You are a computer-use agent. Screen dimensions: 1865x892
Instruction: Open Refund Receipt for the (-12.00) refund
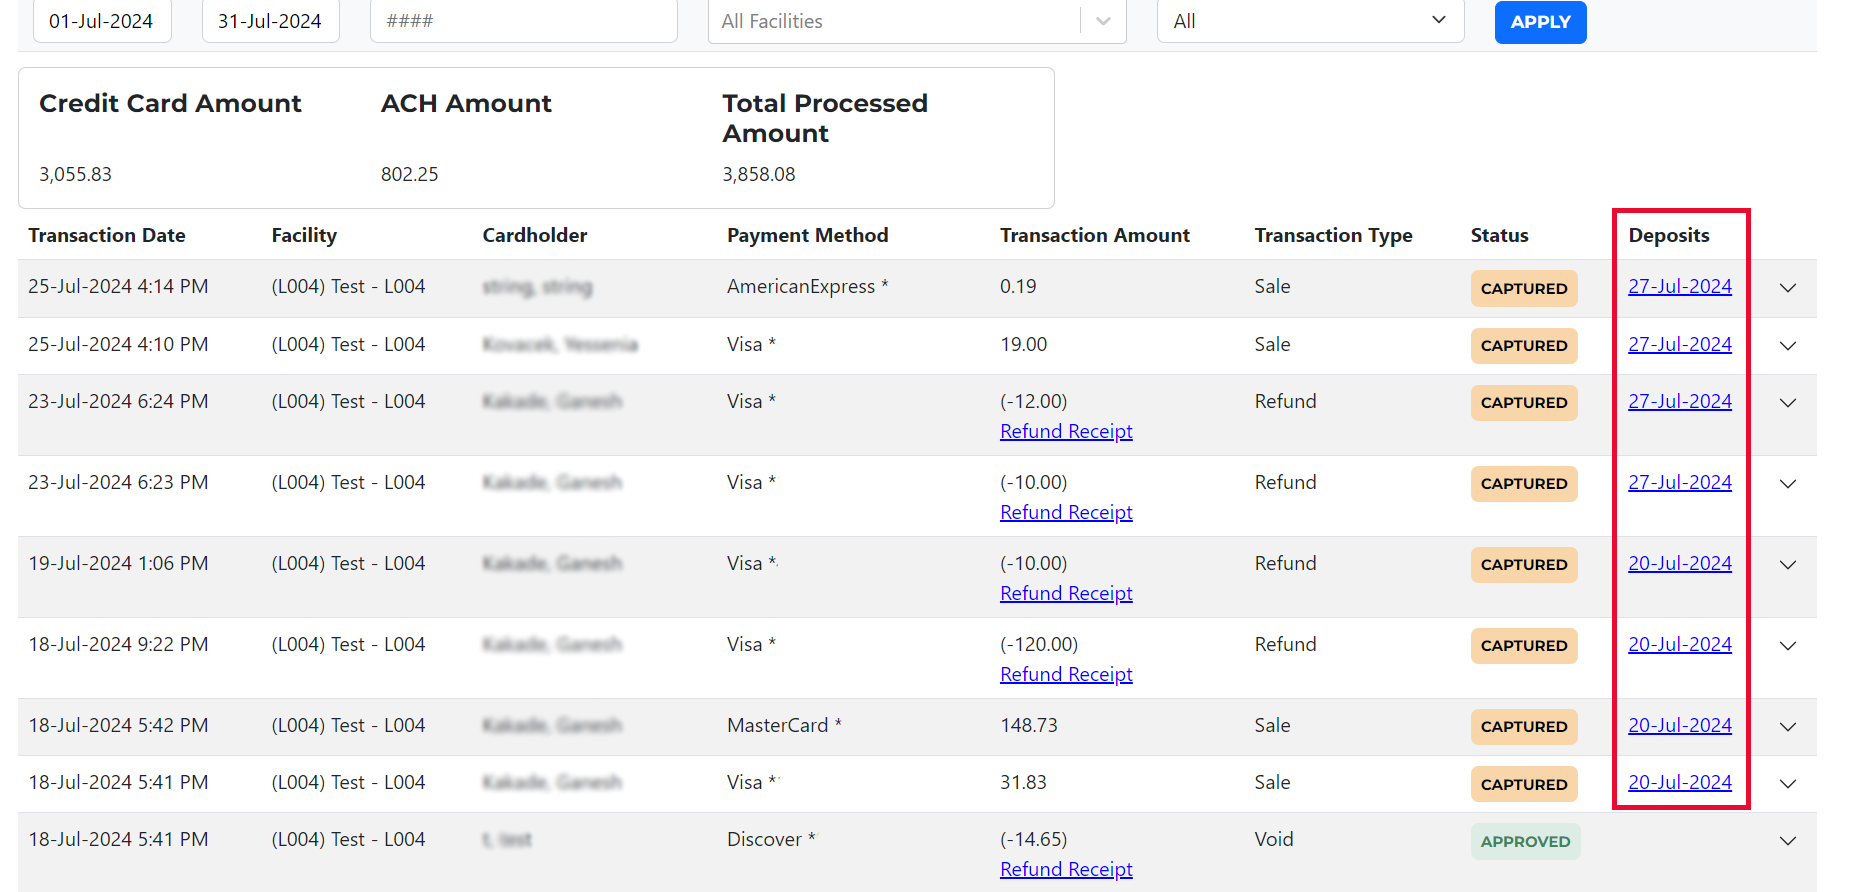[x=1066, y=432]
